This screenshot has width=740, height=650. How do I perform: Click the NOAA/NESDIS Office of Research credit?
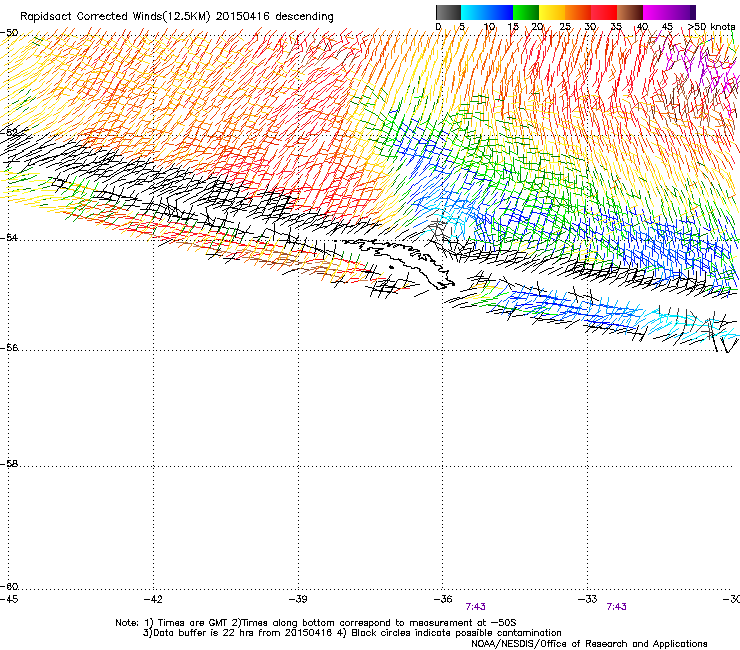click(x=589, y=644)
